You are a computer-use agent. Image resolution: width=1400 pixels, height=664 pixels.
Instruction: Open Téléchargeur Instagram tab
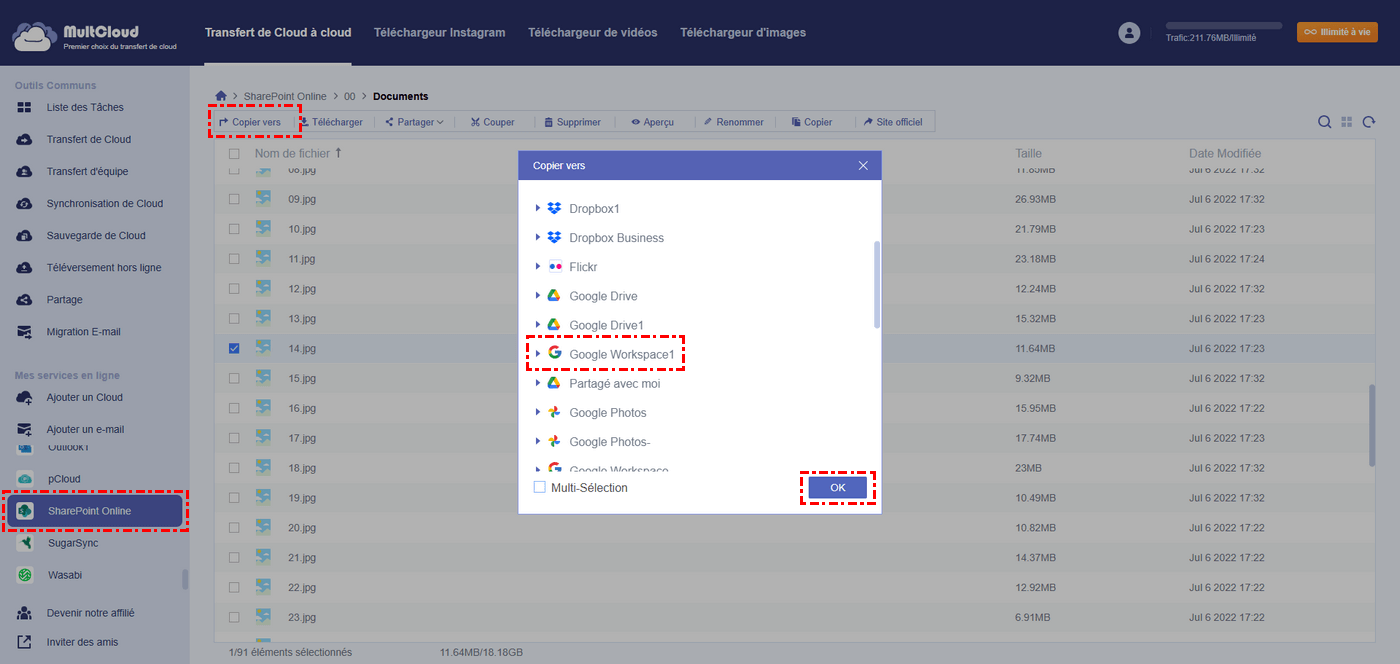pos(439,32)
